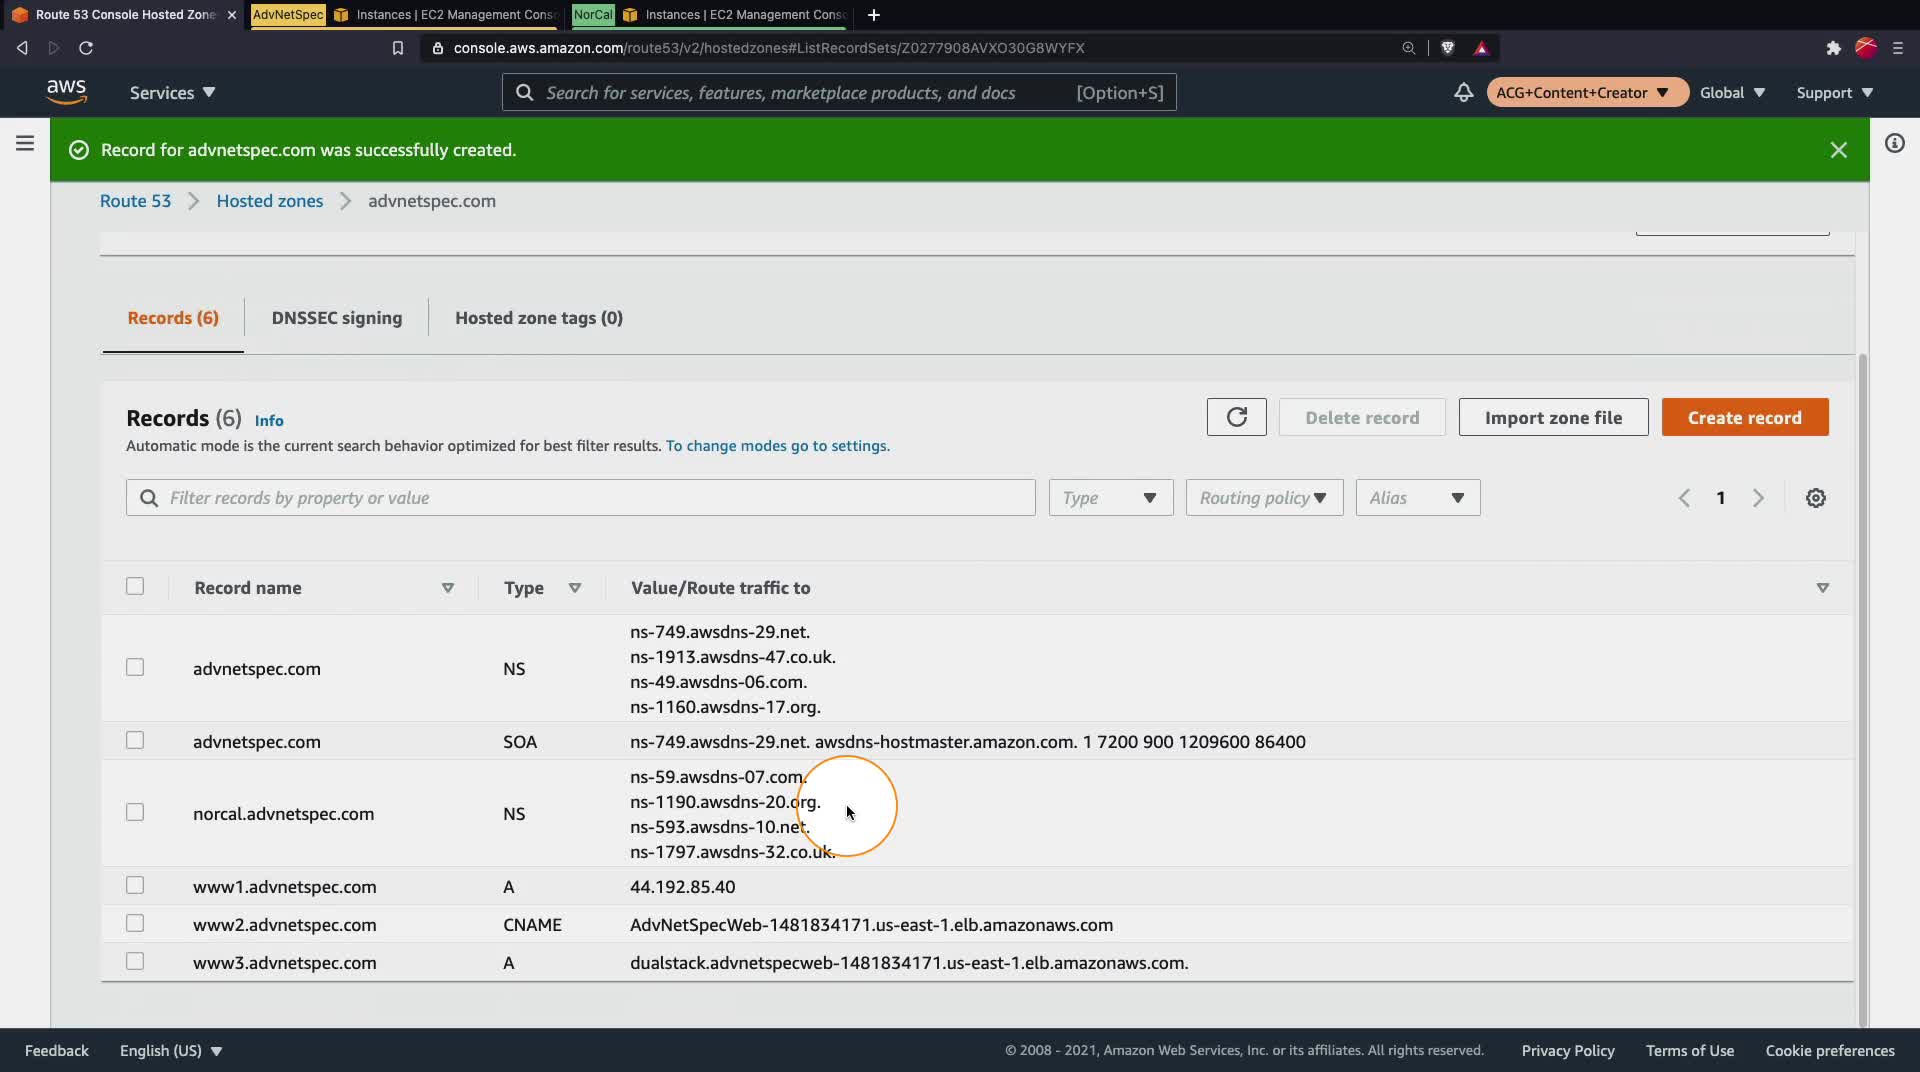Click the AWS services search box
Image resolution: width=1920 pixels, height=1072 pixels.
point(839,93)
